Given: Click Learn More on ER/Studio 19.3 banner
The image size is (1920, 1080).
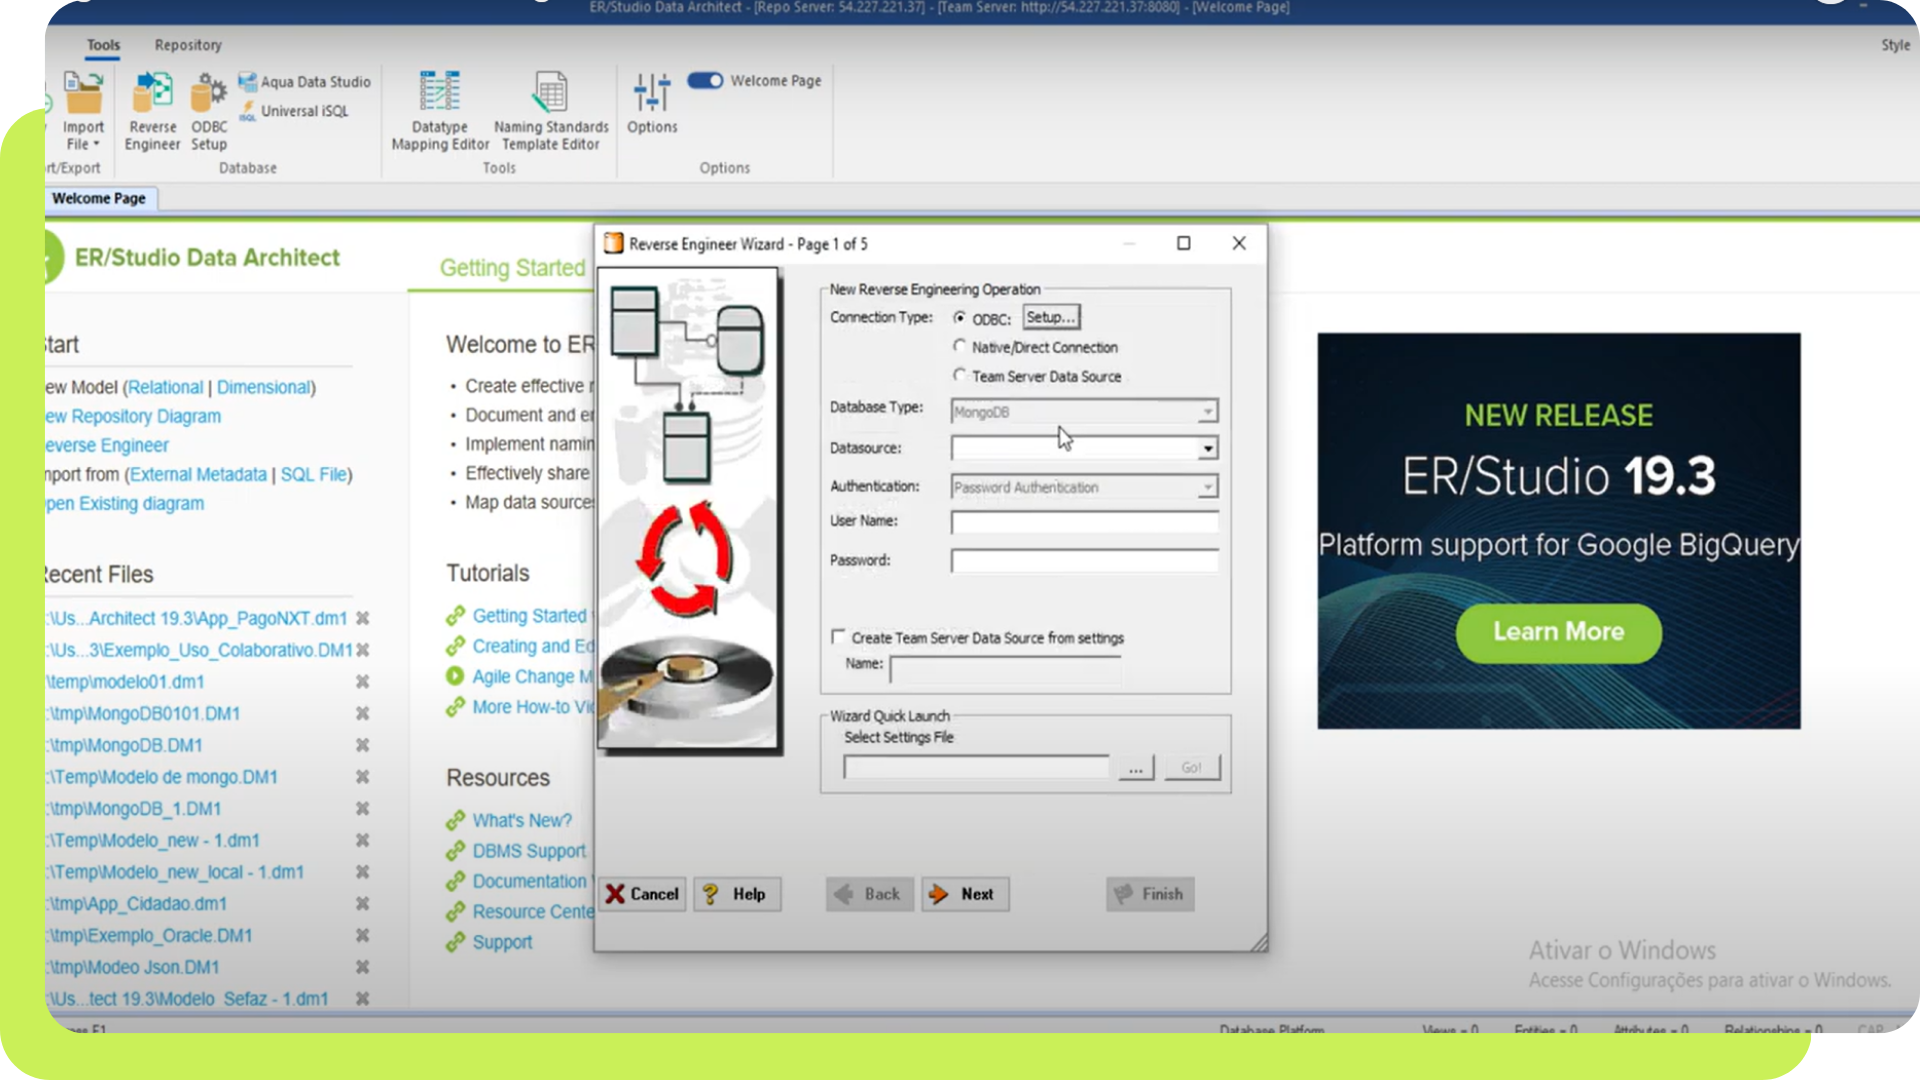Looking at the screenshot, I should pos(1558,632).
